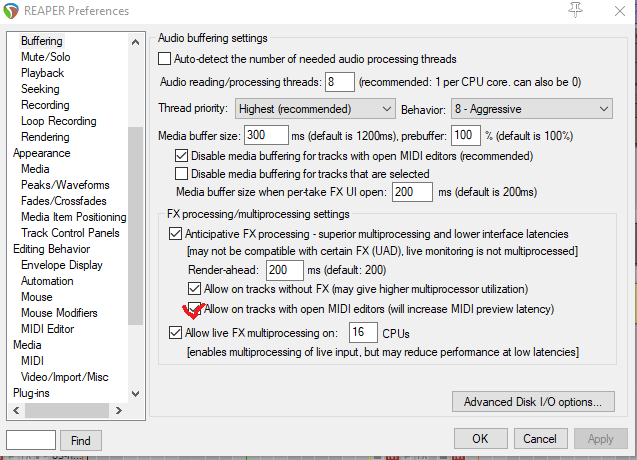Select Mouse Modifiers in the preferences tree
637x460 pixels.
(x=59, y=313)
